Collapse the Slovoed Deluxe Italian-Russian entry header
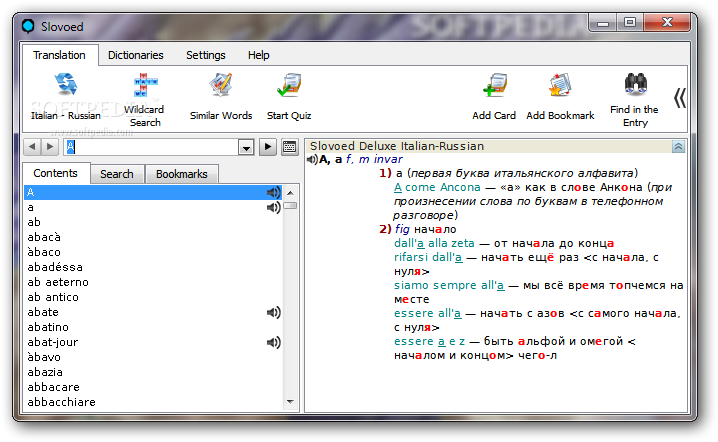The image size is (718, 442). pyautogui.click(x=678, y=147)
